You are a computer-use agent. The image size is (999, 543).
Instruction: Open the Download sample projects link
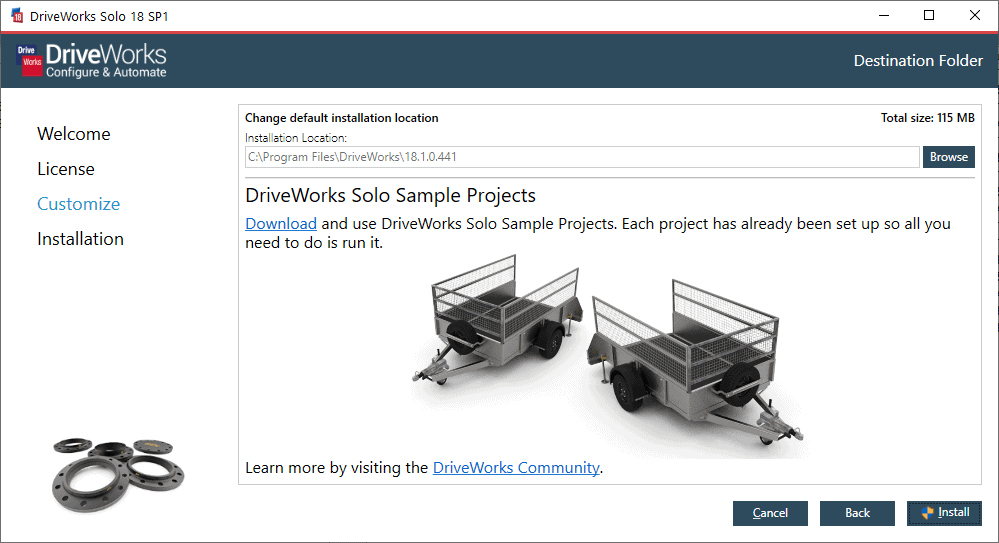(x=281, y=224)
